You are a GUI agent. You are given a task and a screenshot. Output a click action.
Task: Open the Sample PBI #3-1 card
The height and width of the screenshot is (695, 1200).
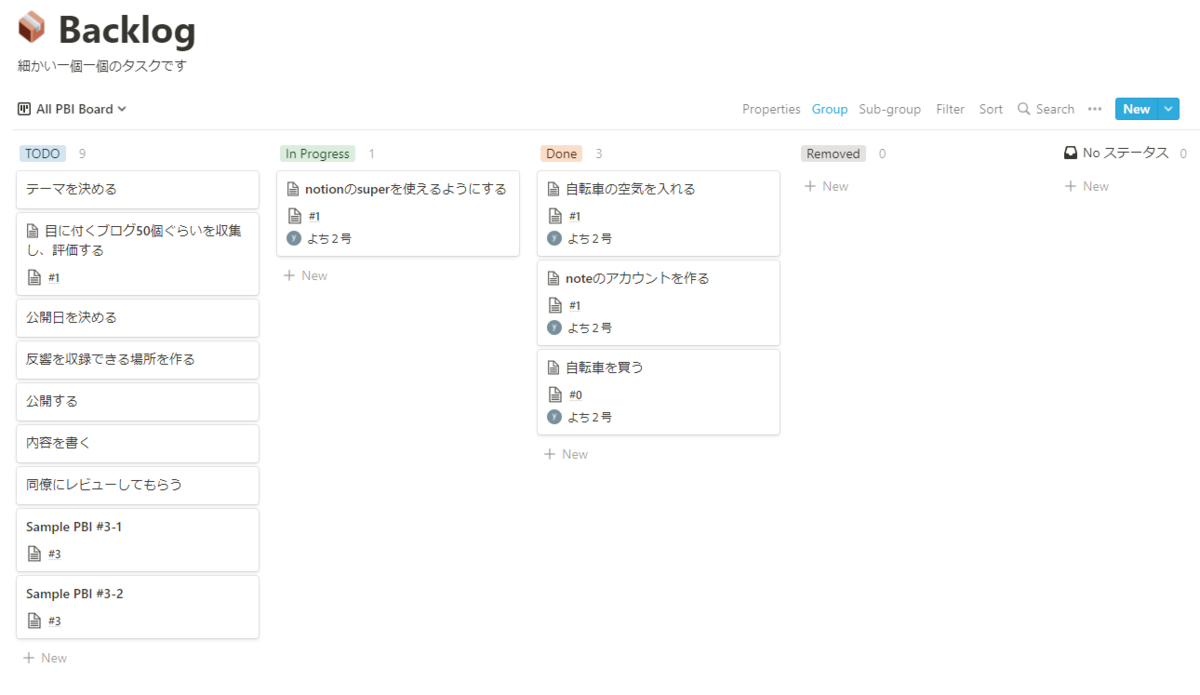coord(137,539)
